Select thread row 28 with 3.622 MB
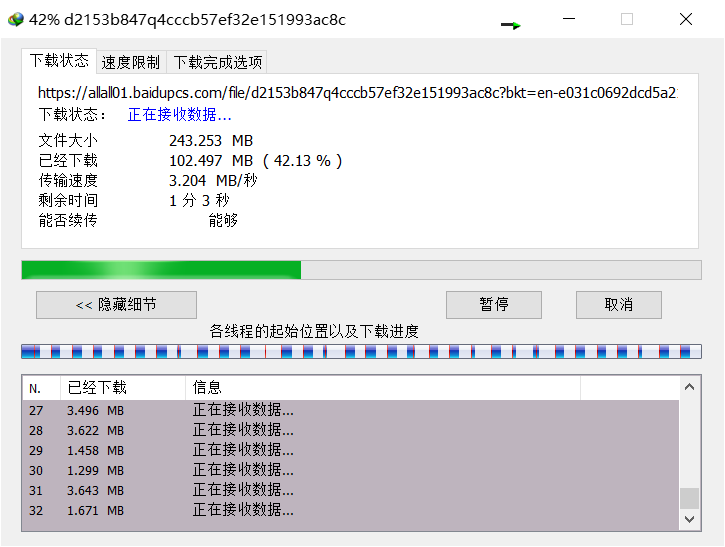Screen dimensions: 725x547 click(350, 430)
